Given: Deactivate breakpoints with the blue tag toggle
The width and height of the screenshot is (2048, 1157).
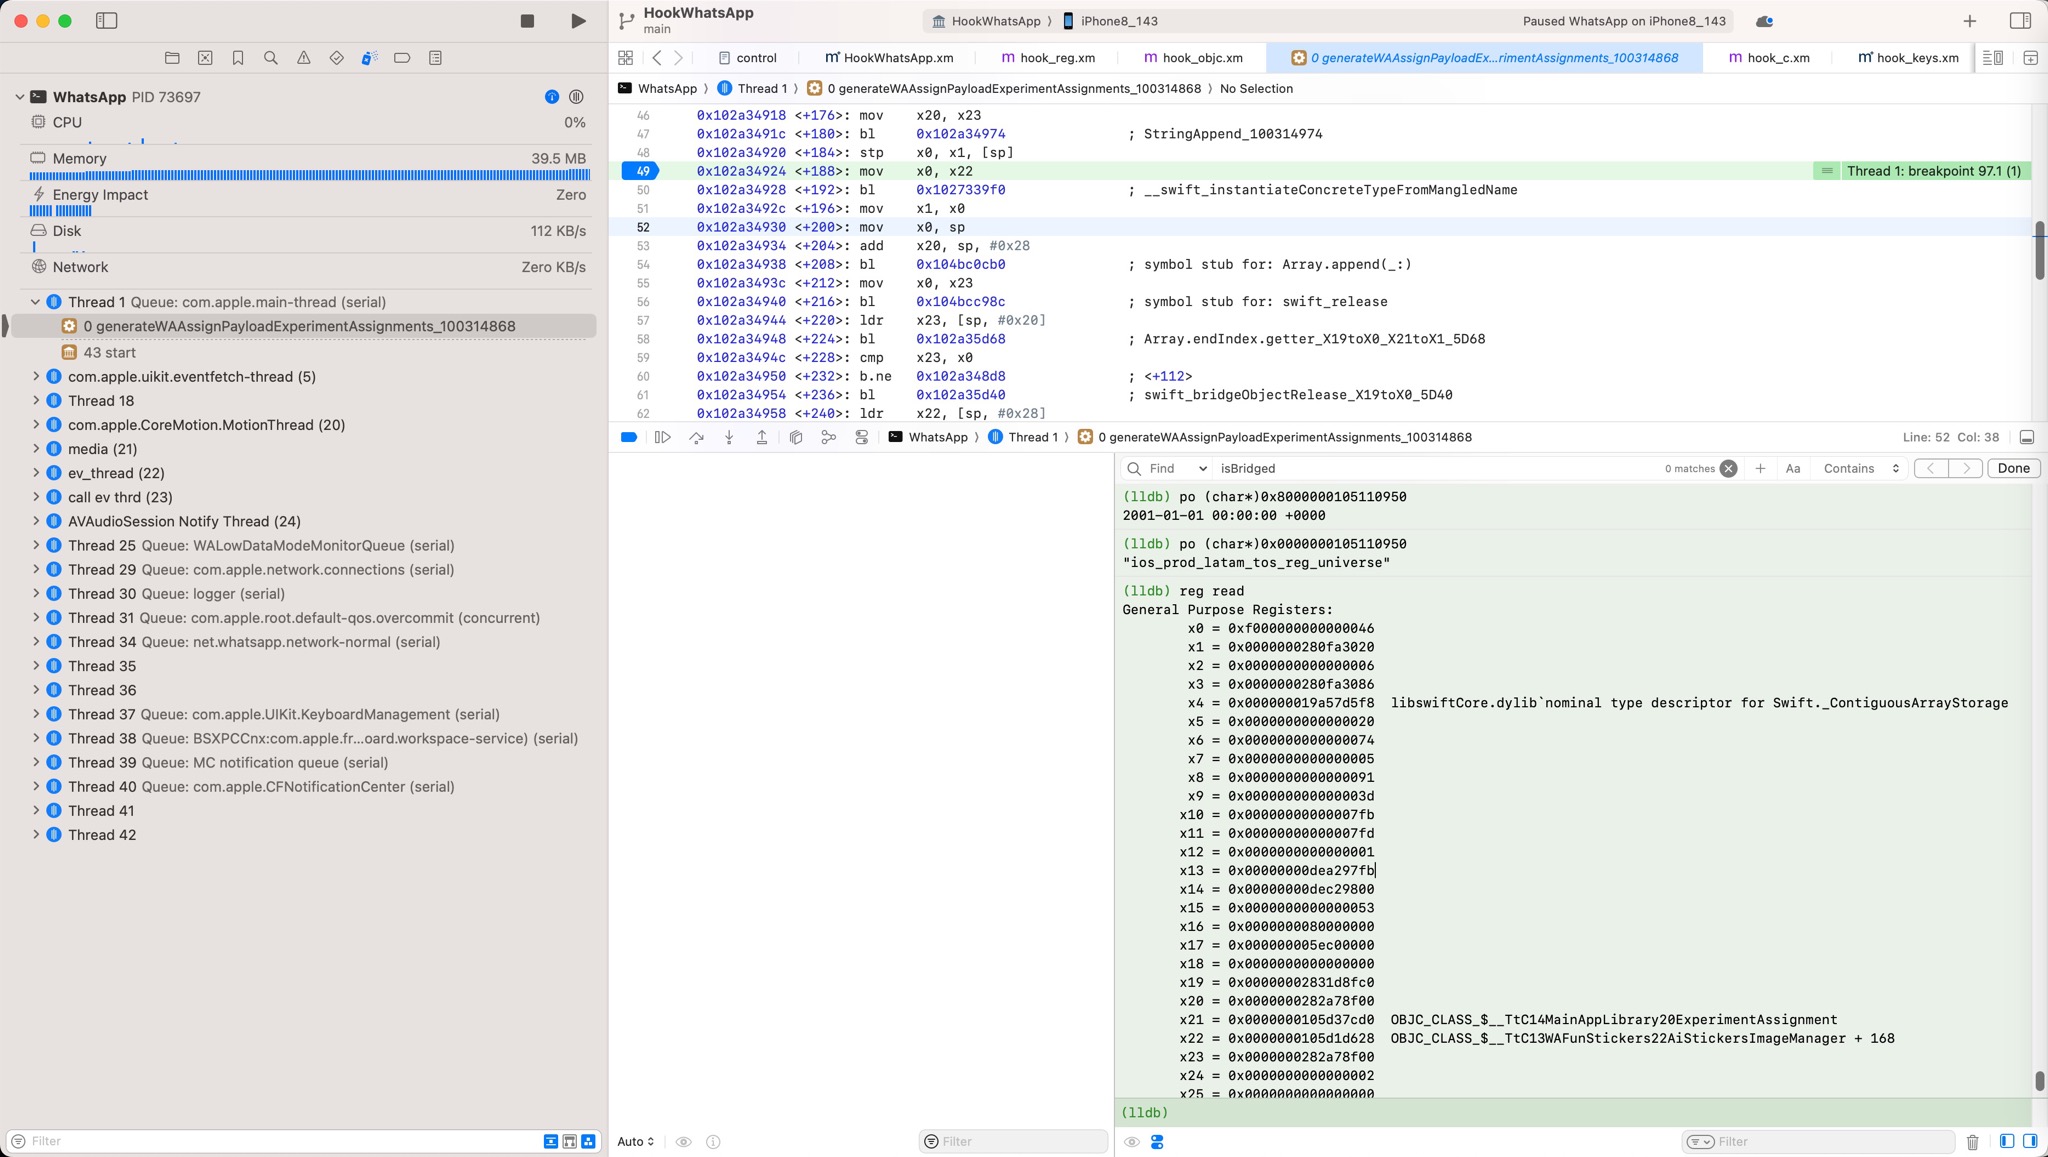Looking at the screenshot, I should (x=629, y=437).
